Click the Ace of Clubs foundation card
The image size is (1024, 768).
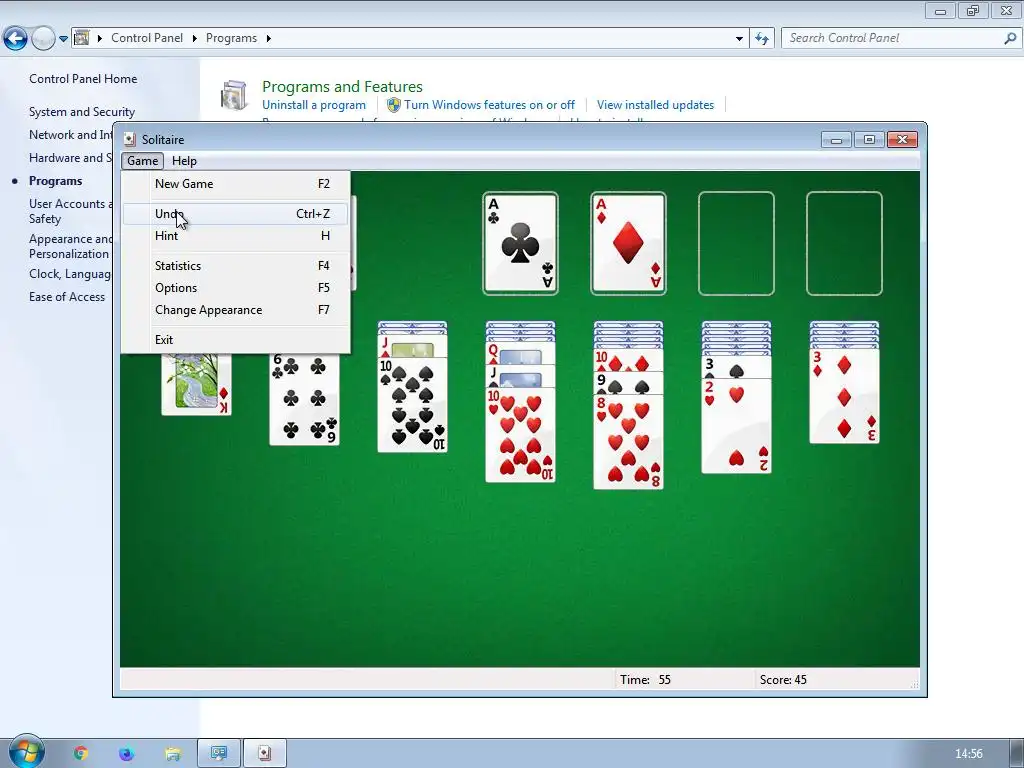[x=520, y=243]
